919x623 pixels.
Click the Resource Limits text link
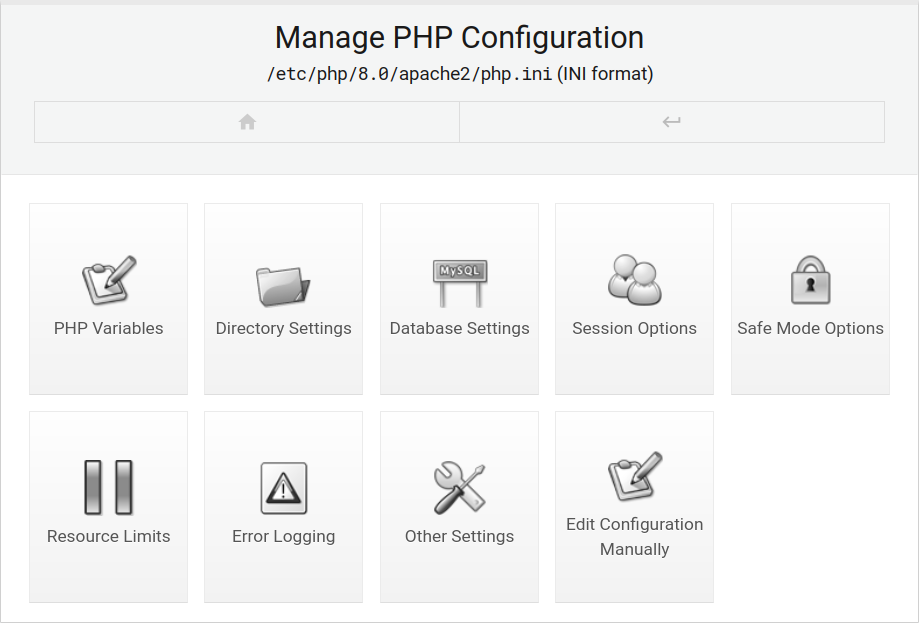108,536
